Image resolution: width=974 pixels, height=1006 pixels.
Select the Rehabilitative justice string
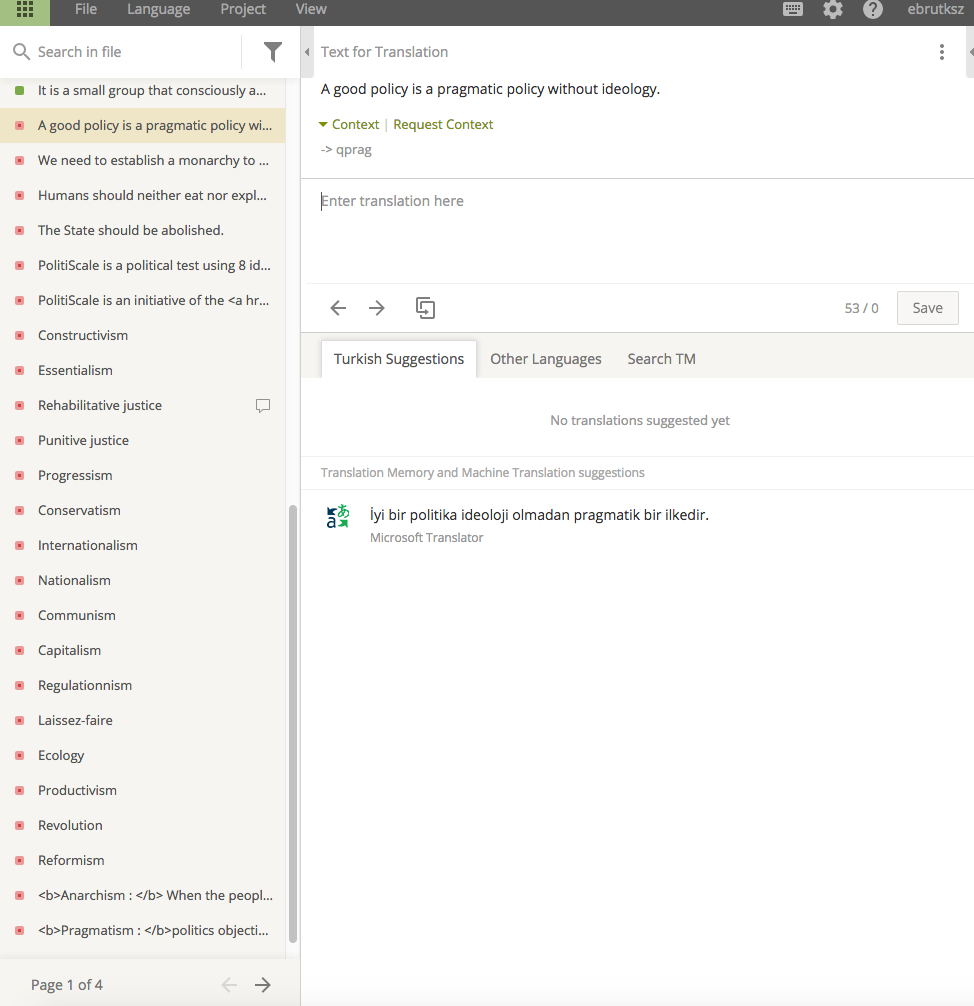[x=142, y=405]
